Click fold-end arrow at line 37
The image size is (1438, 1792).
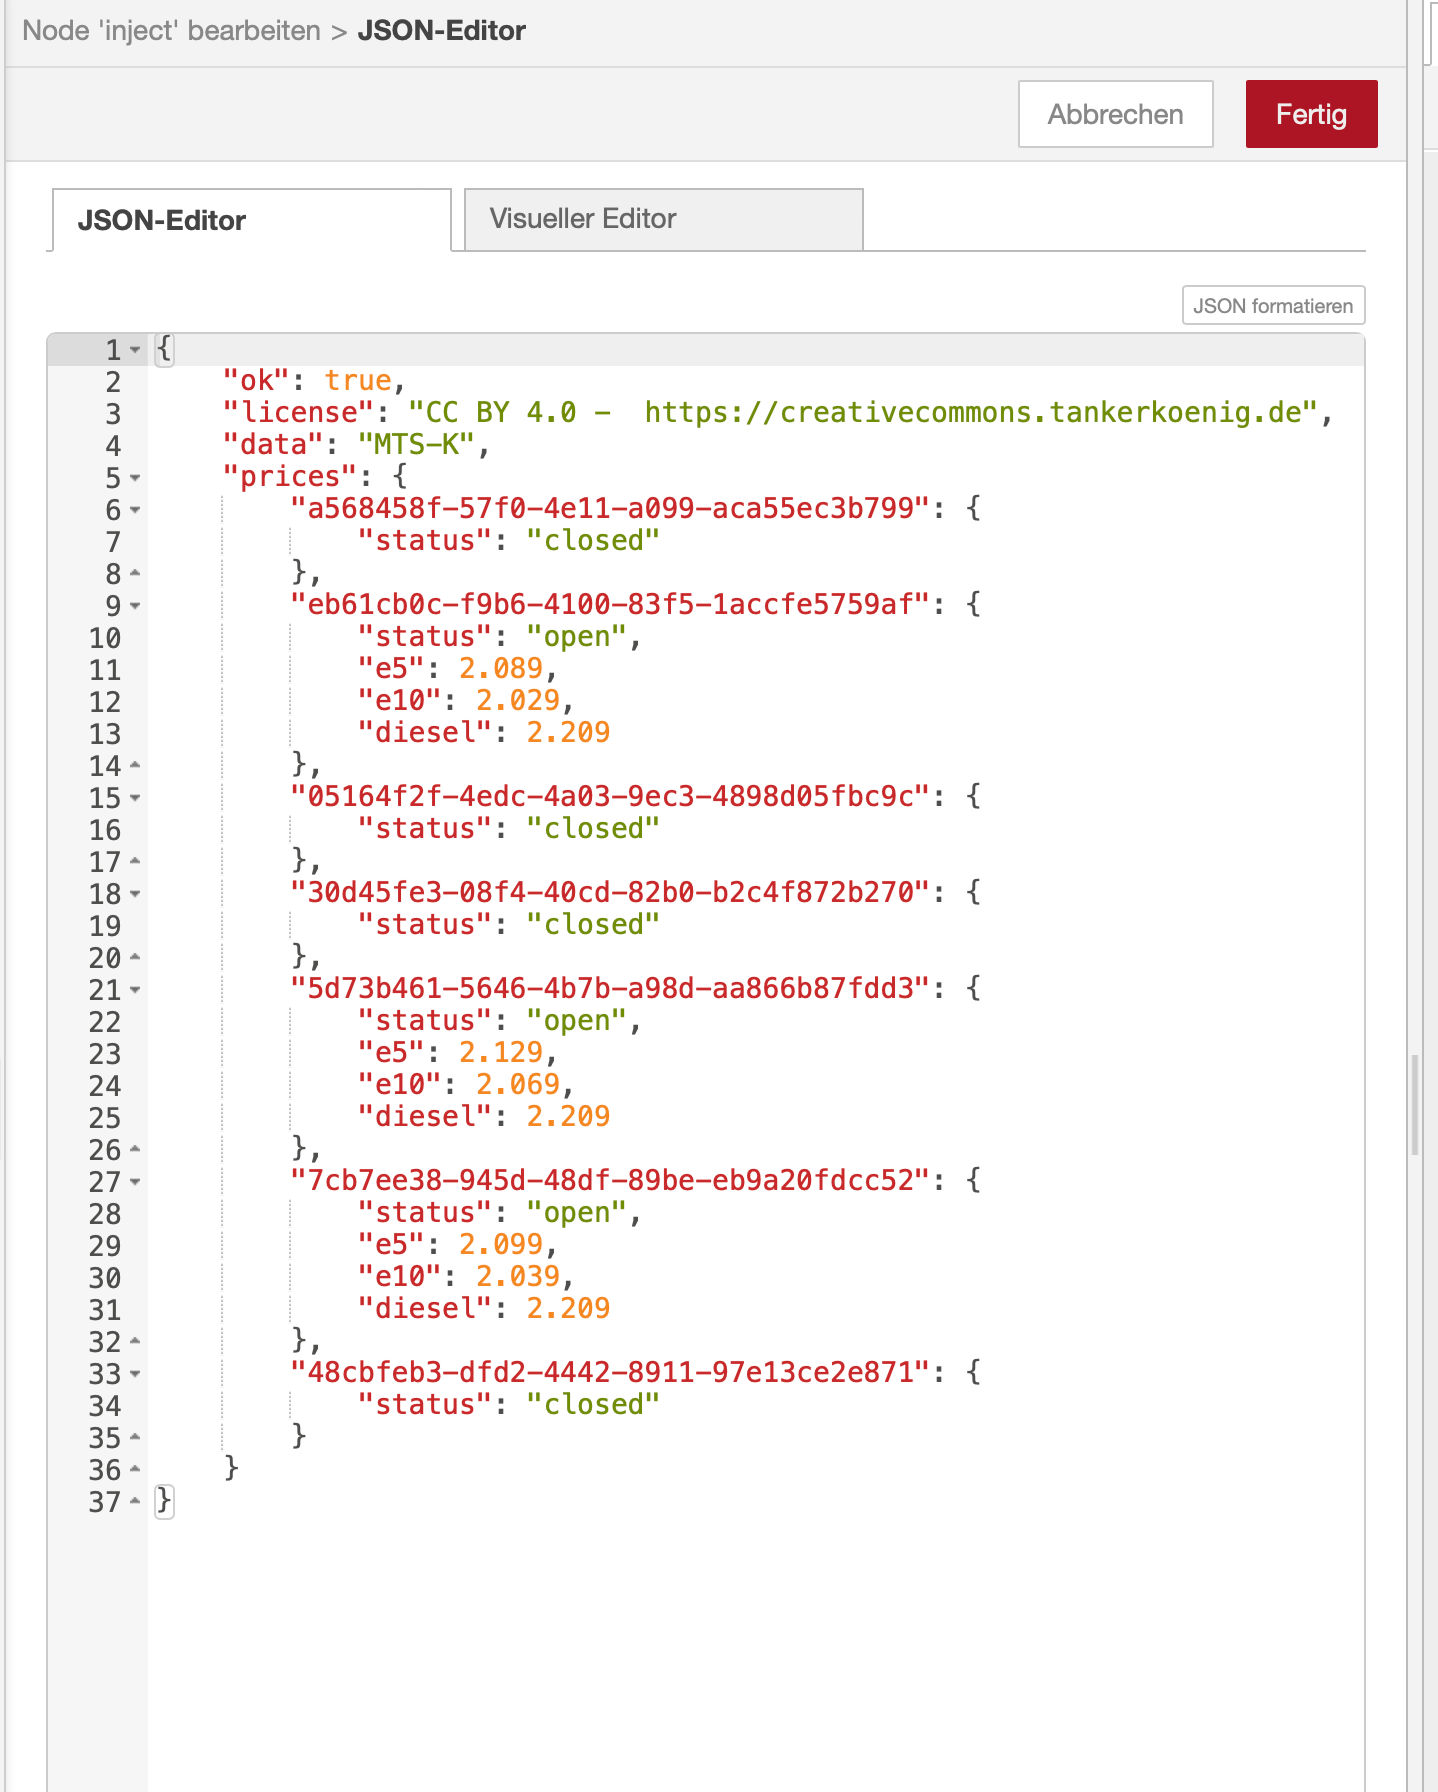pos(135,1502)
